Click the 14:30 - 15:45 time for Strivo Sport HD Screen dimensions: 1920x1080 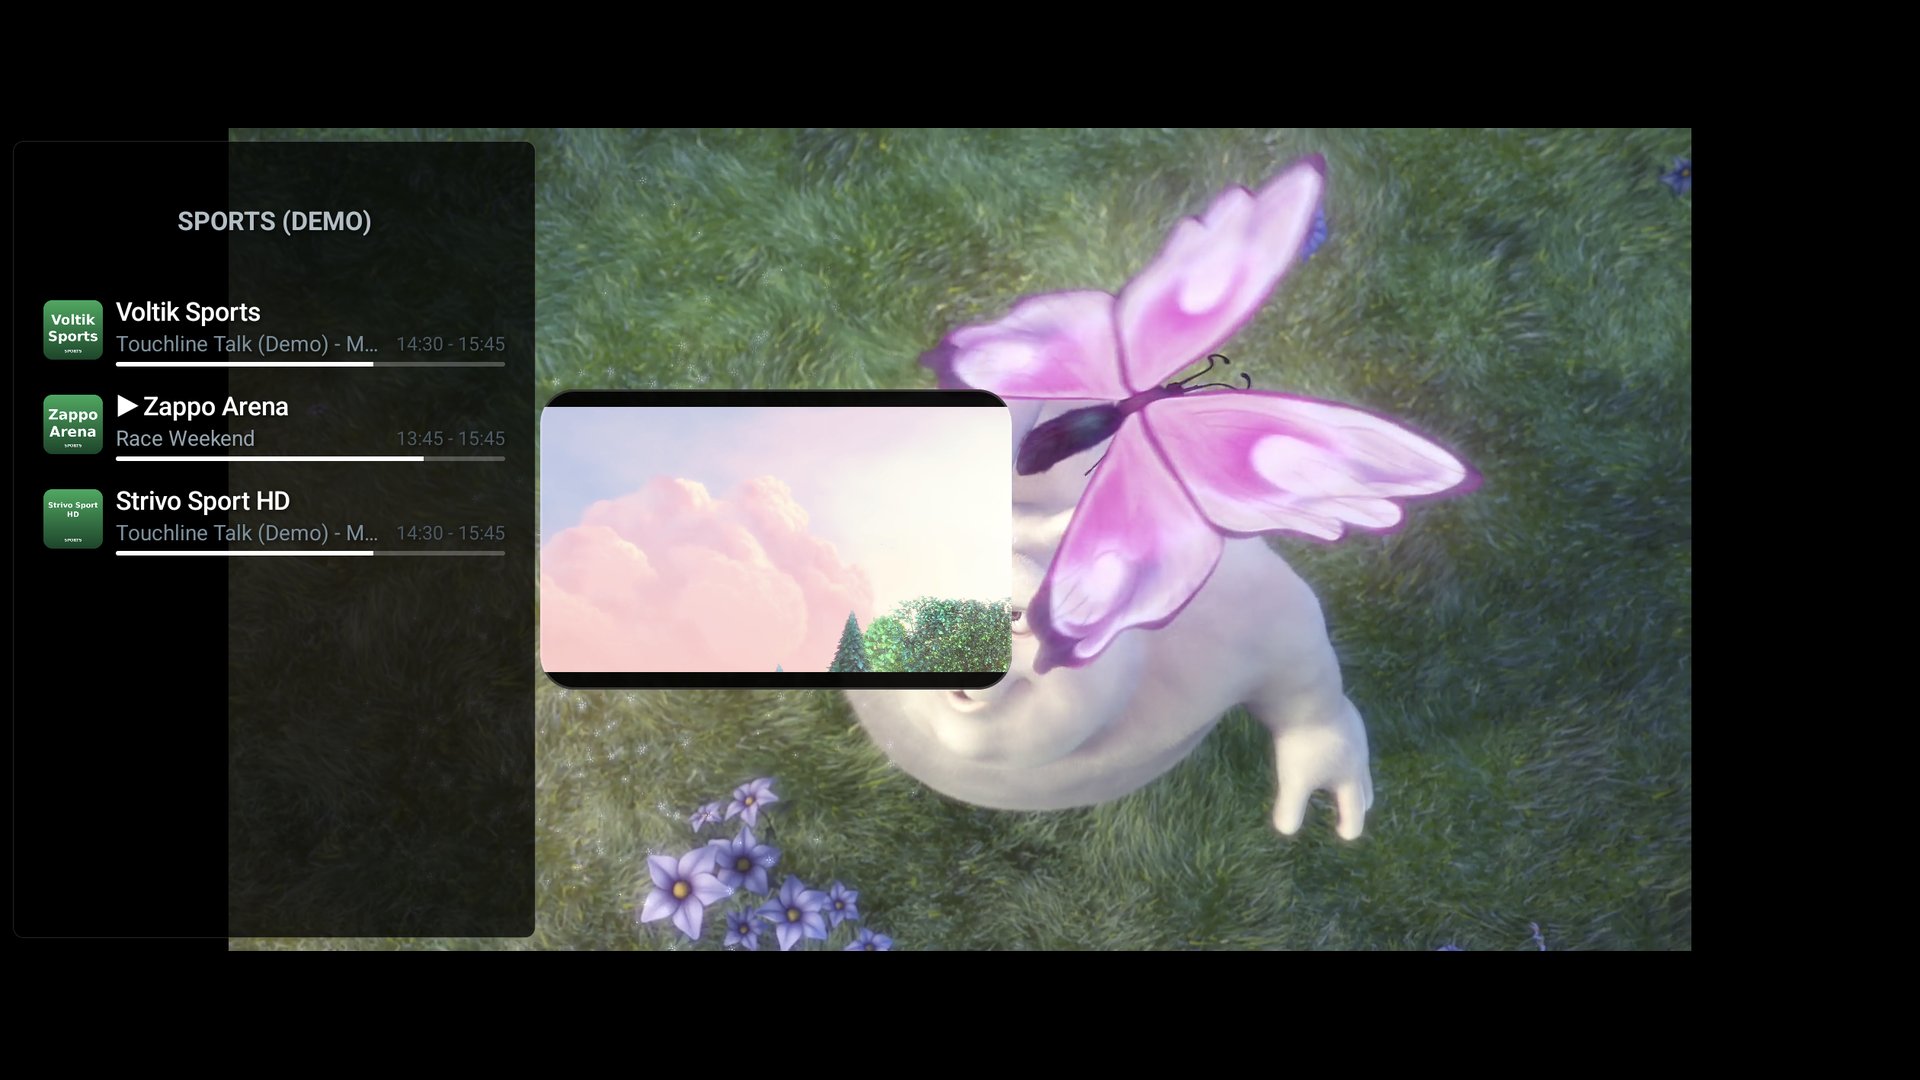coord(451,533)
